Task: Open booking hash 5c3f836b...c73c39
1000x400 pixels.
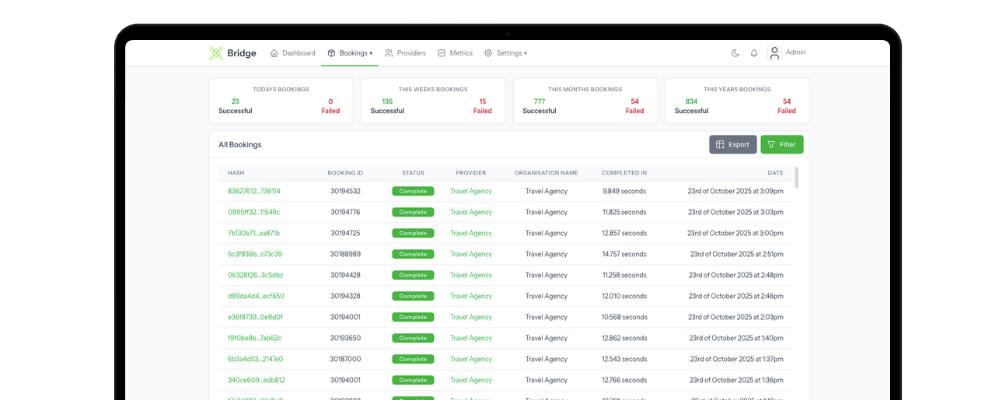Action: [255, 254]
